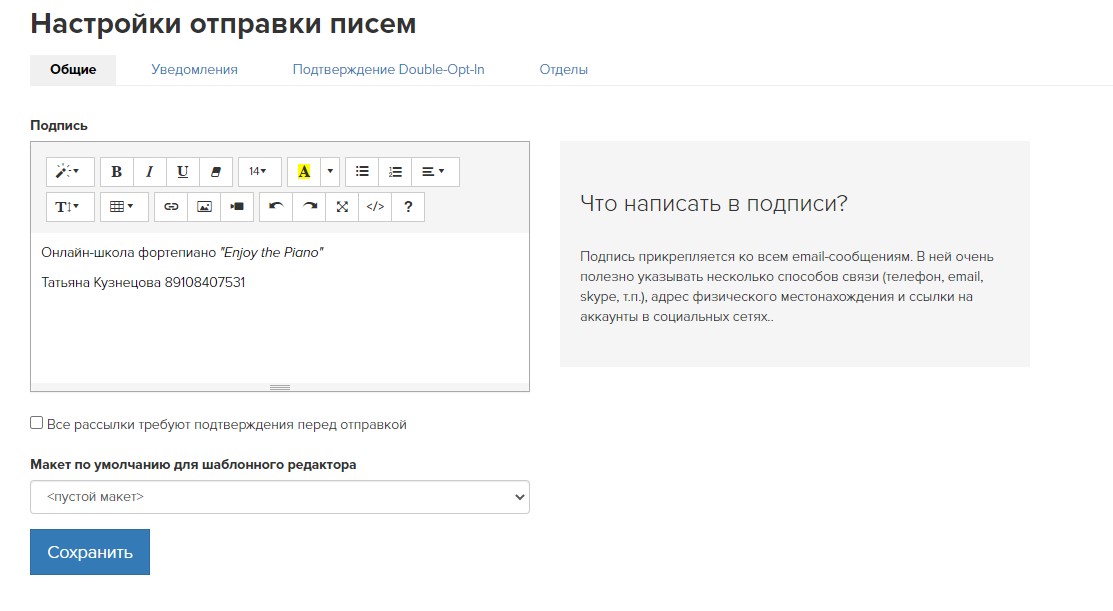
Task: Switch to the Уведомления tab
Action: 194,70
